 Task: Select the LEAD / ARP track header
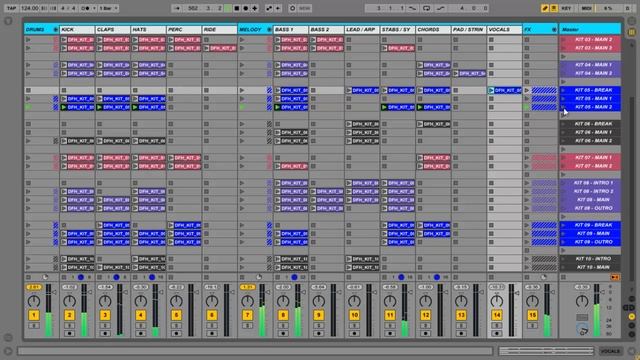click(362, 30)
